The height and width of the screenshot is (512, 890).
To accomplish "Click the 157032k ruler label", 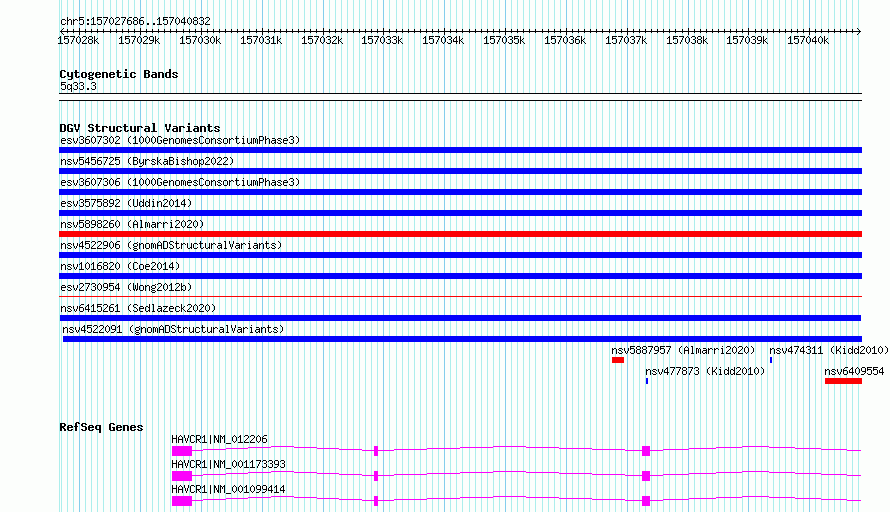I will [x=322, y=40].
